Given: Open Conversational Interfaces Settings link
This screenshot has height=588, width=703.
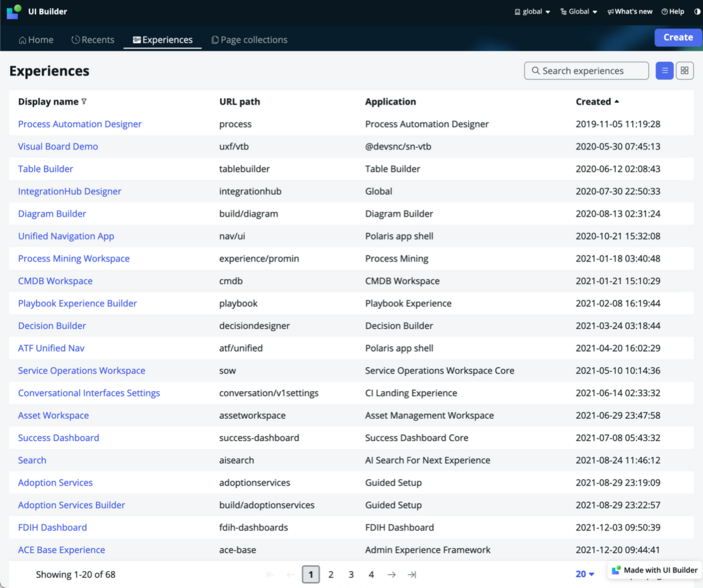Looking at the screenshot, I should 89,393.
